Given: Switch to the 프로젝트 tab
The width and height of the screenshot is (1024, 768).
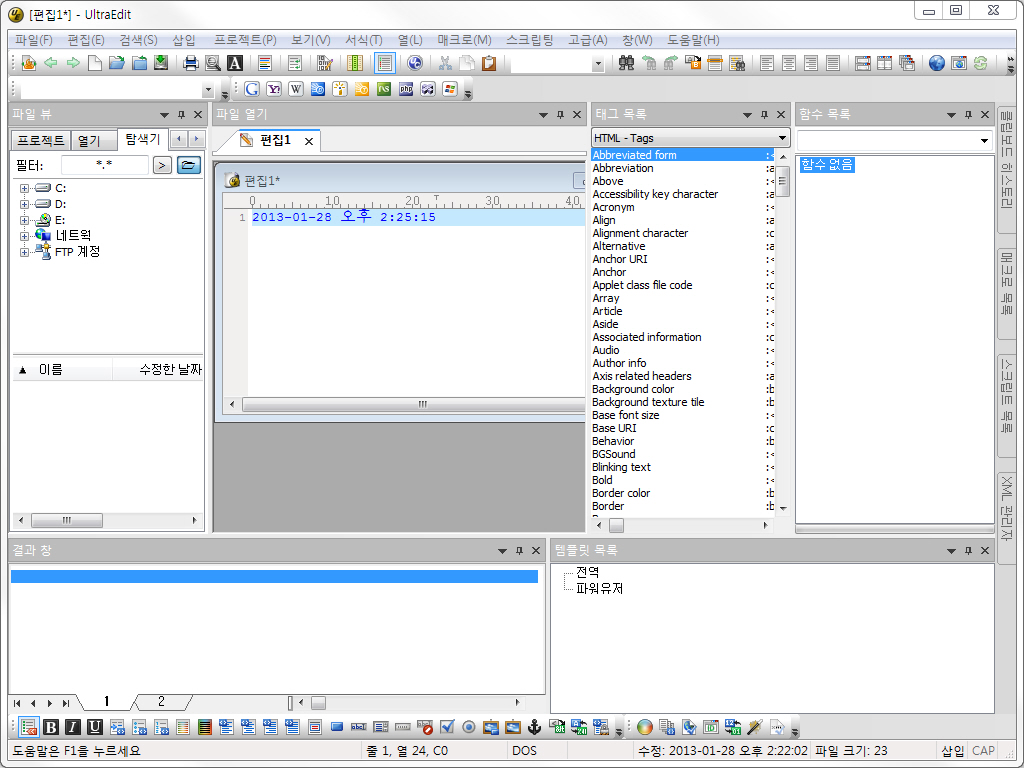Looking at the screenshot, I should tap(40, 140).
